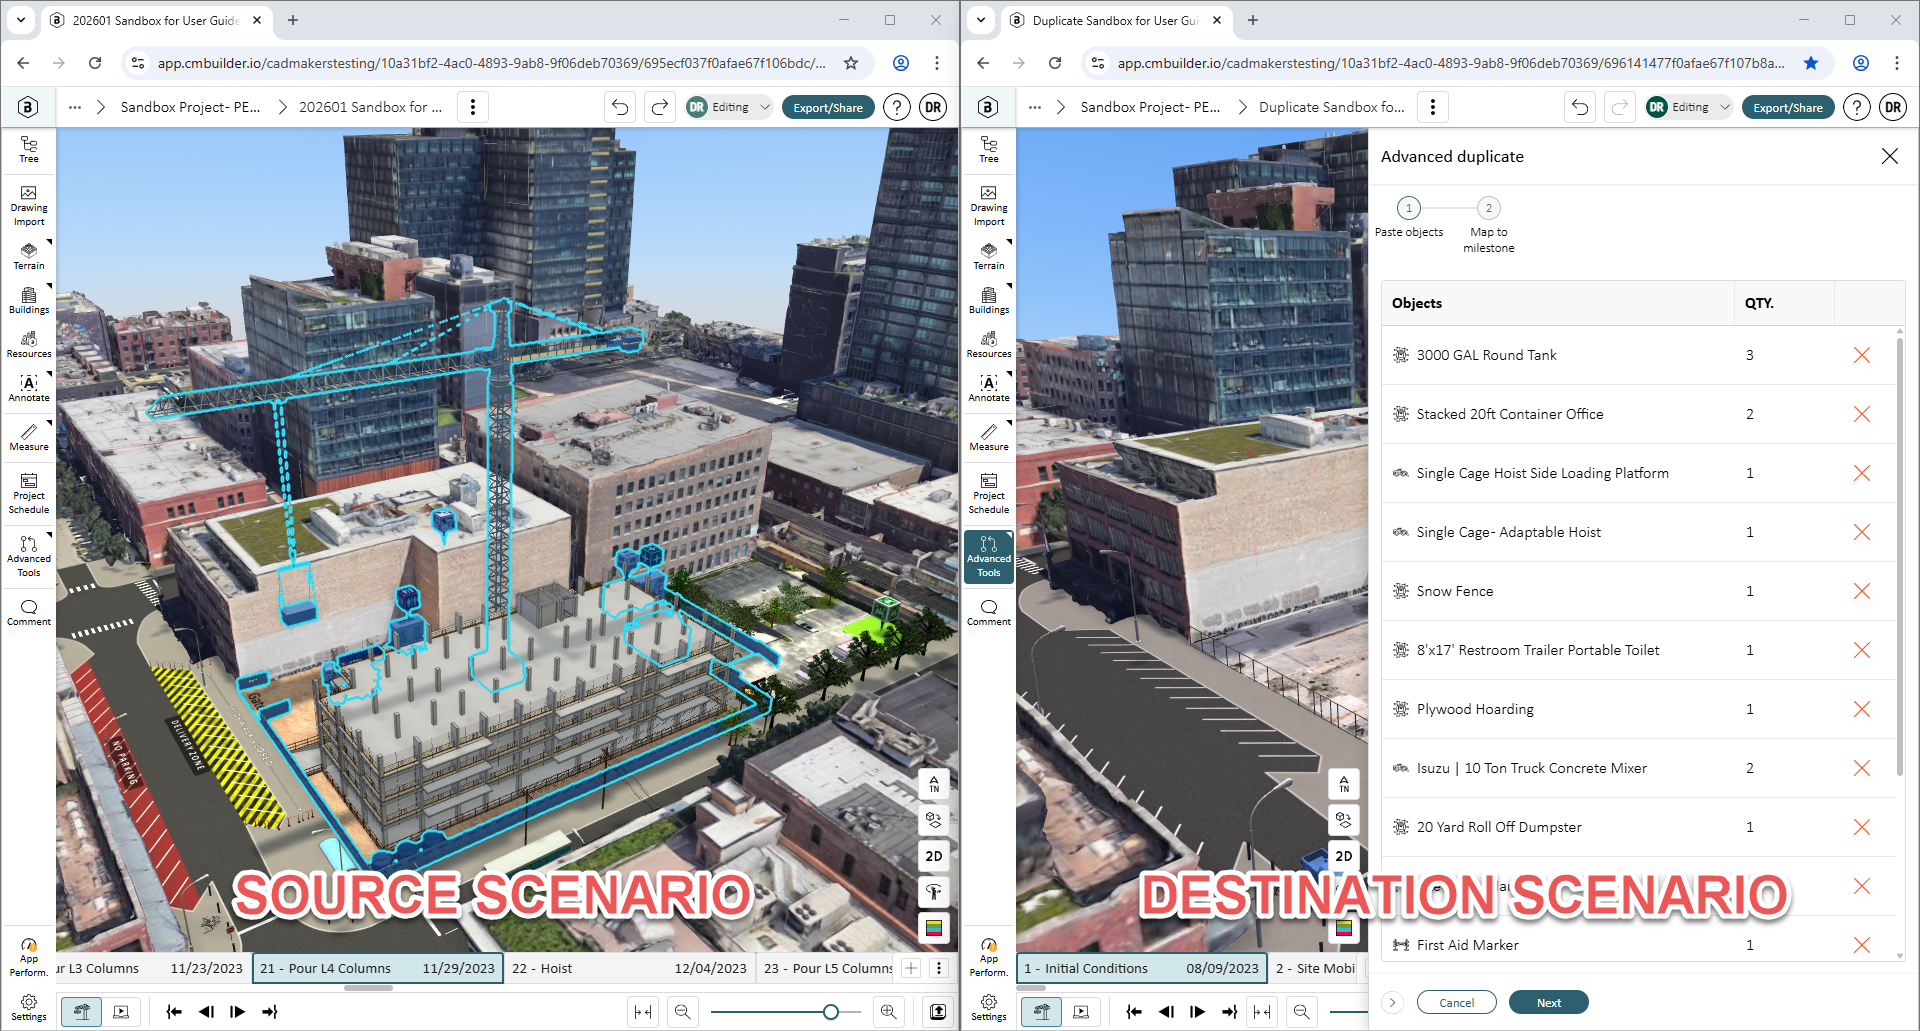This screenshot has height=1031, width=1920.
Task: Toggle 2D view in right window
Action: tap(1344, 856)
